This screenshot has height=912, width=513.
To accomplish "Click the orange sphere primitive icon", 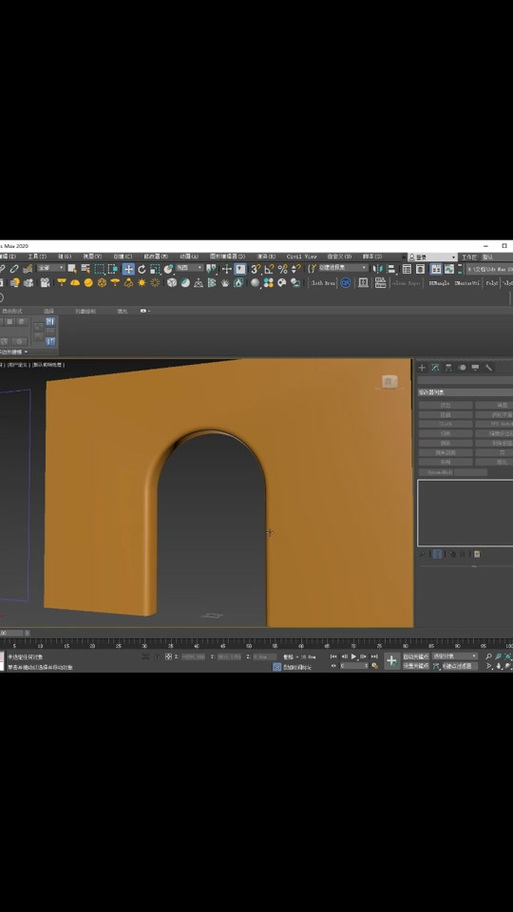I will pos(88,283).
